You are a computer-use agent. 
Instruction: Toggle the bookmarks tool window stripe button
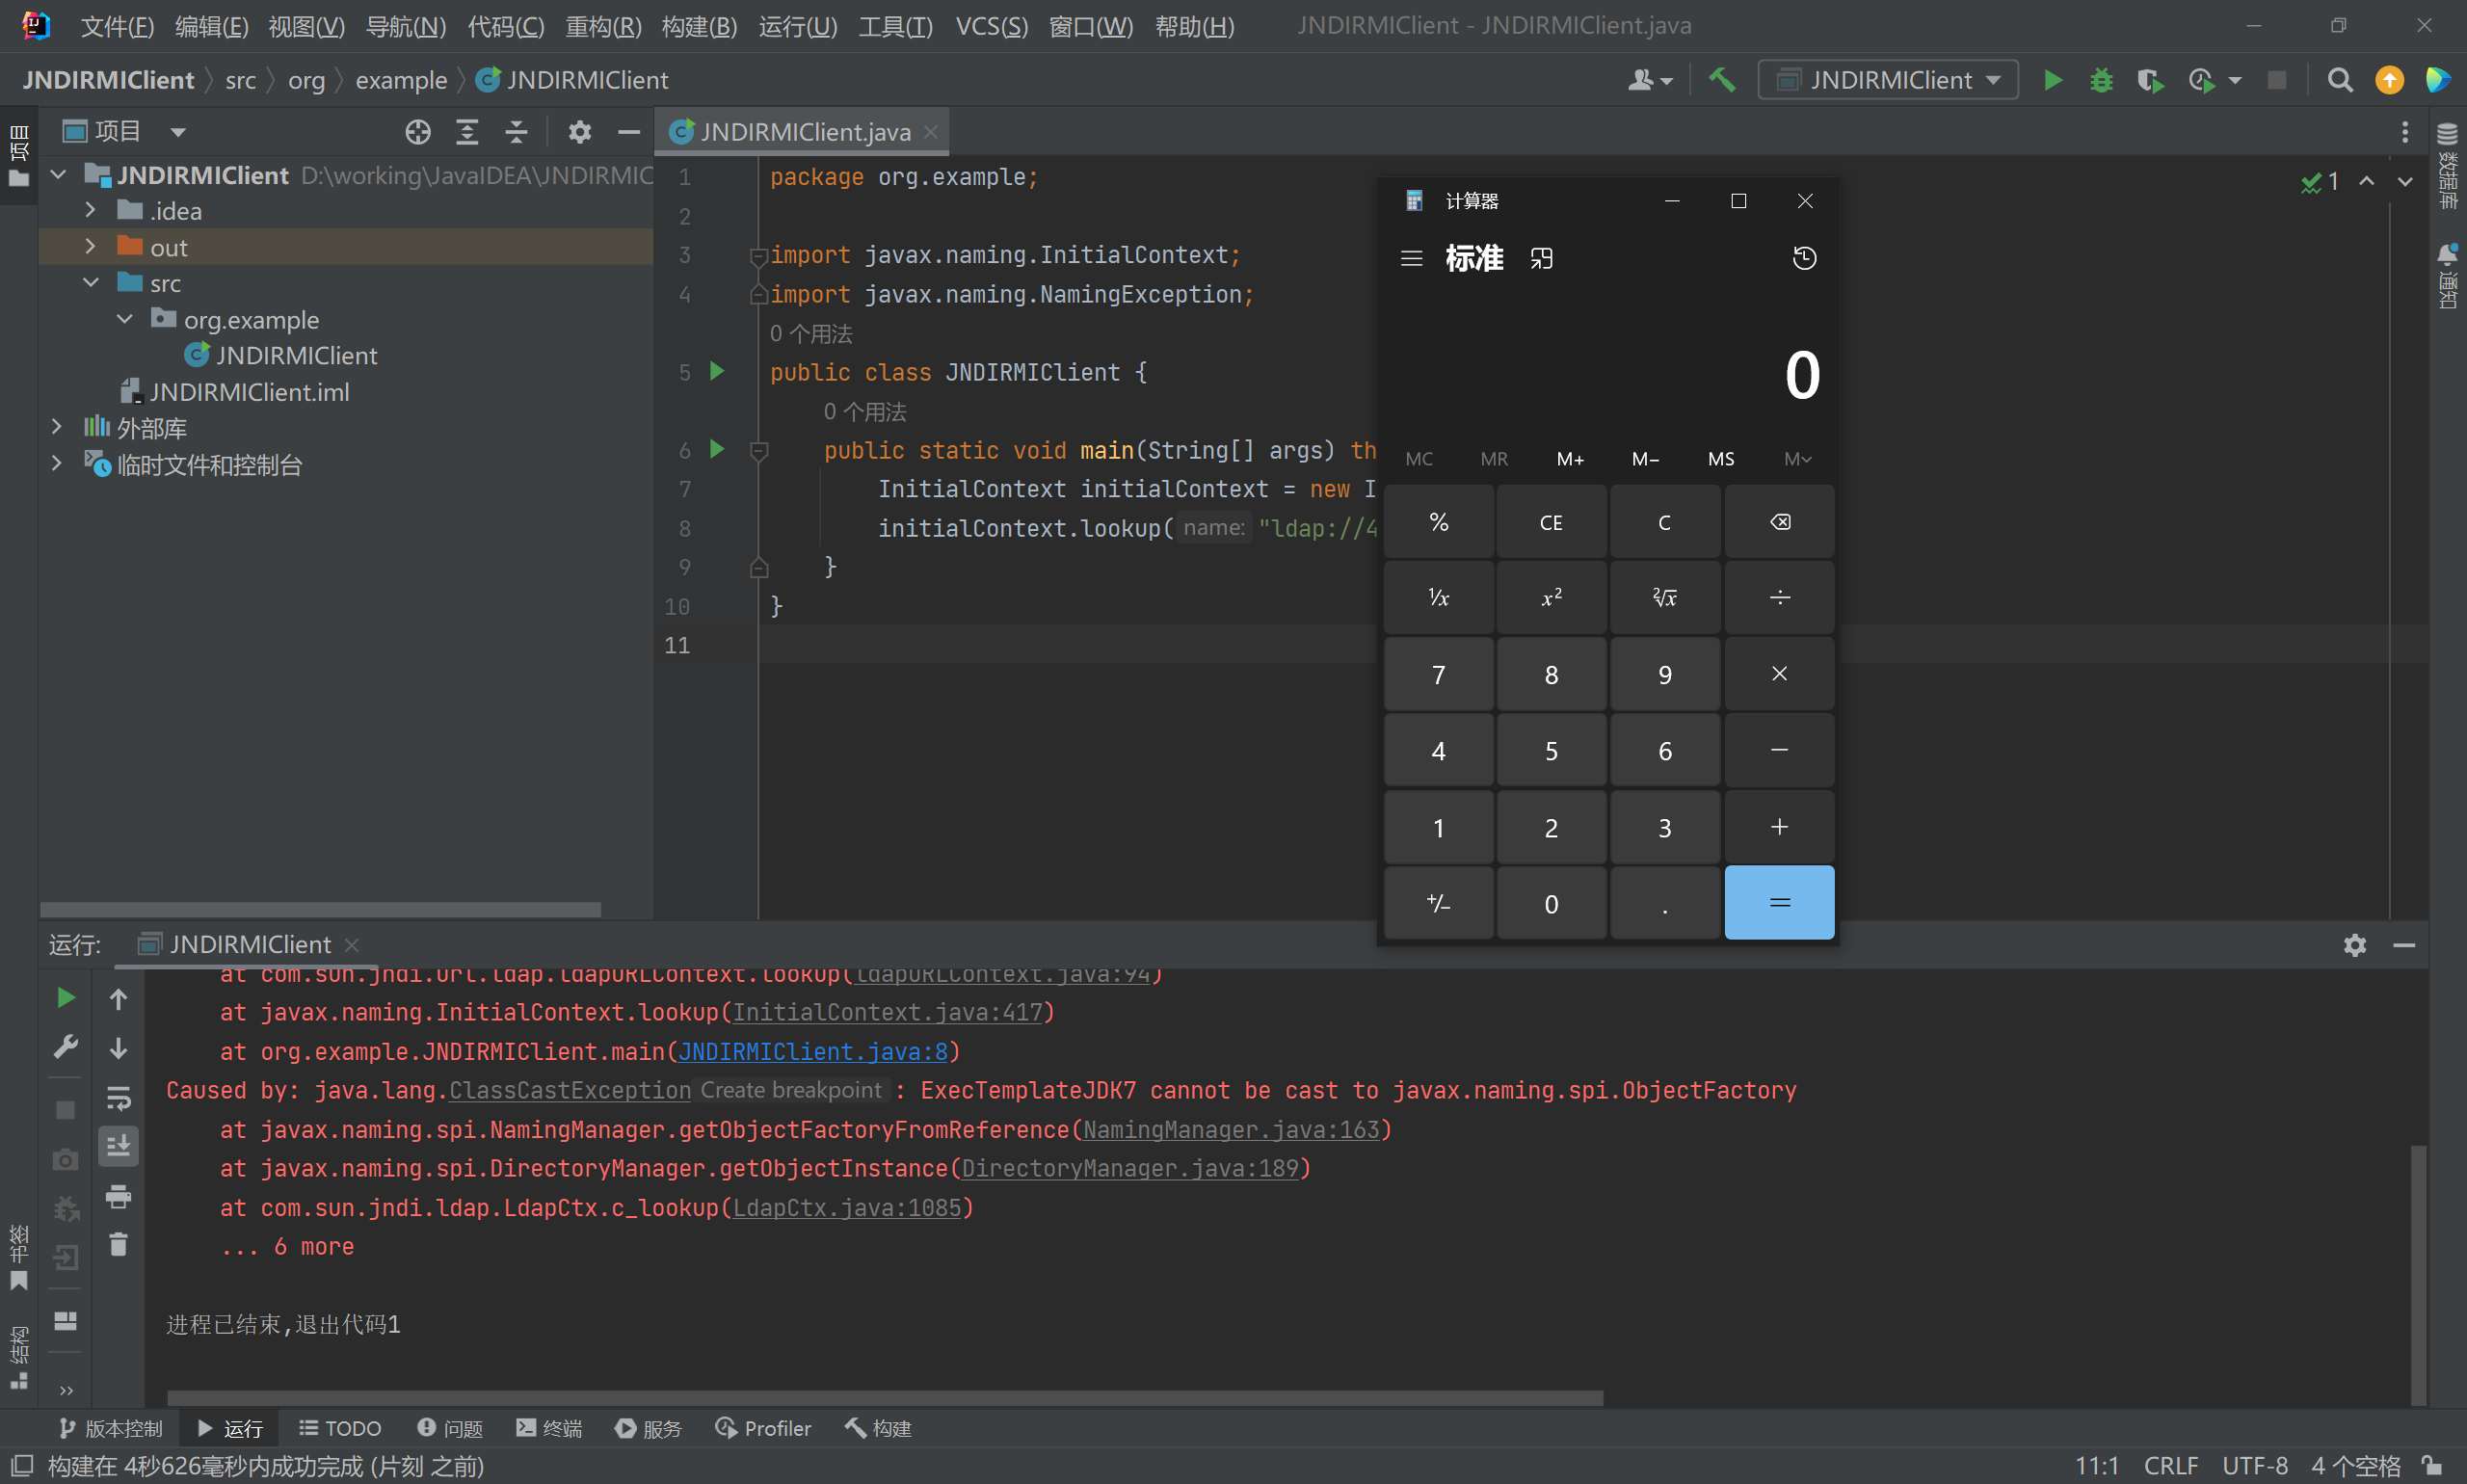(x=19, y=1256)
